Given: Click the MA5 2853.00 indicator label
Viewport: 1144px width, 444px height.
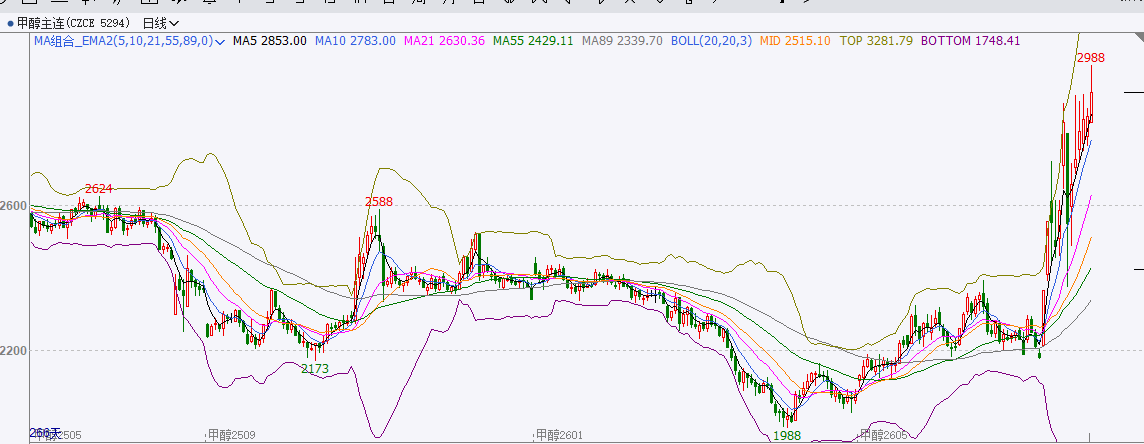Looking at the screenshot, I should pos(269,41).
